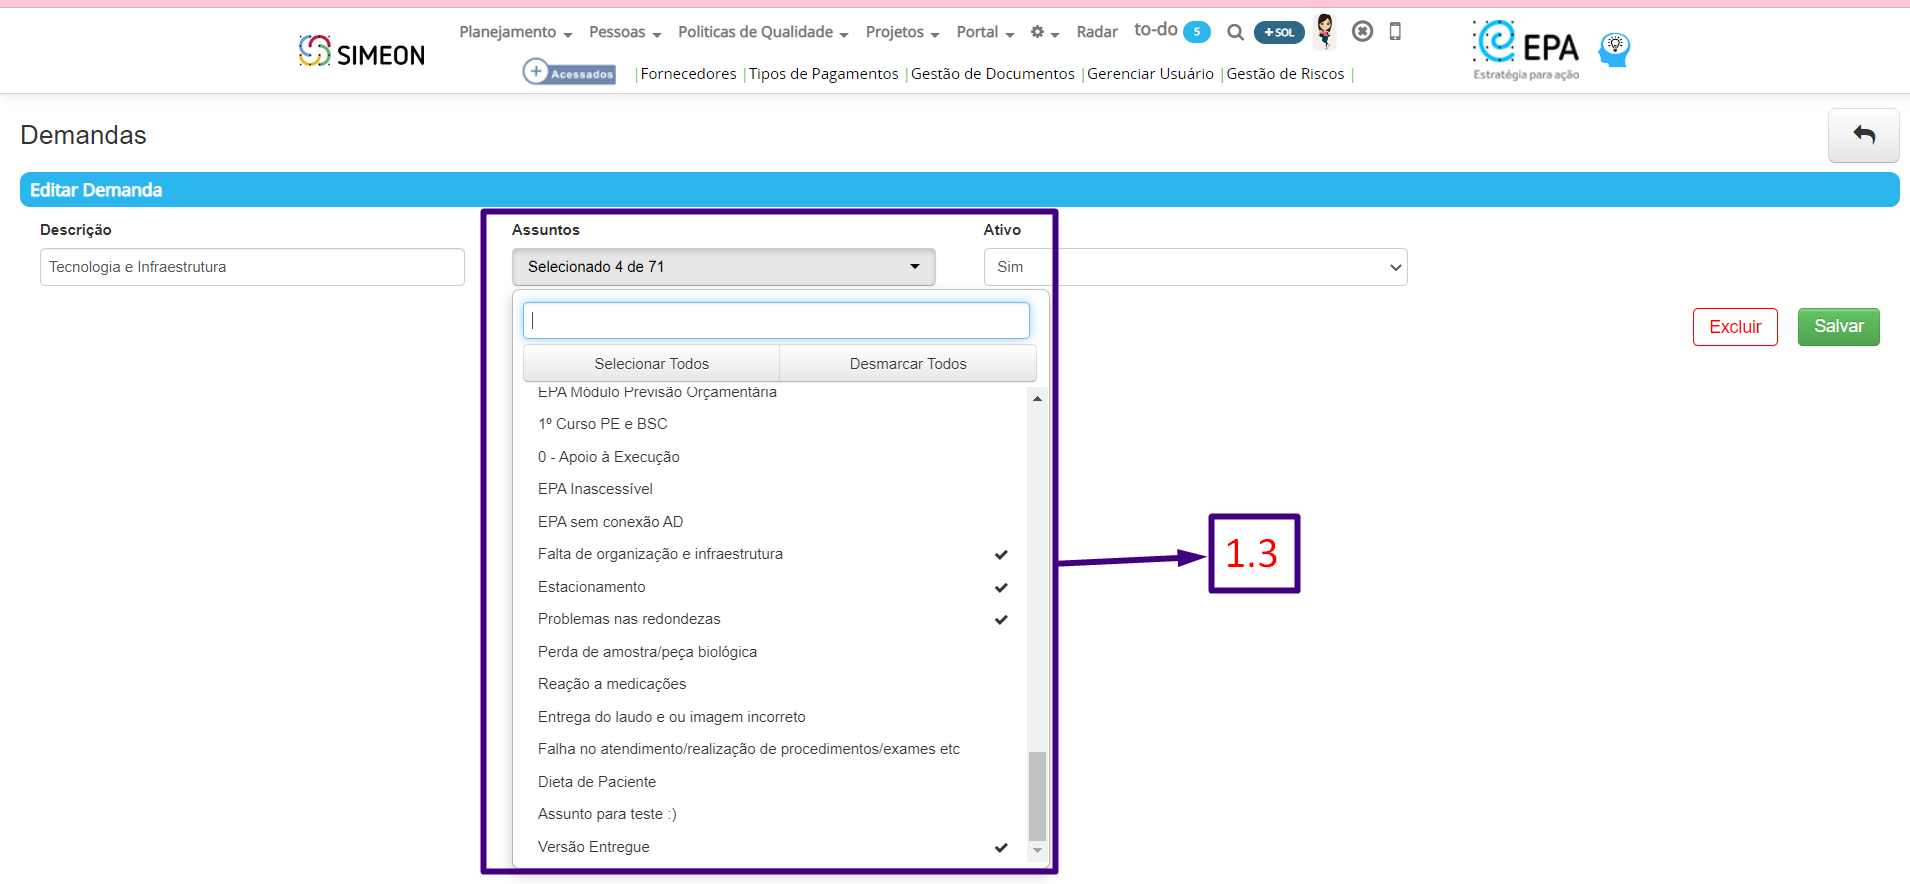Click the back arrow button

[x=1863, y=135]
